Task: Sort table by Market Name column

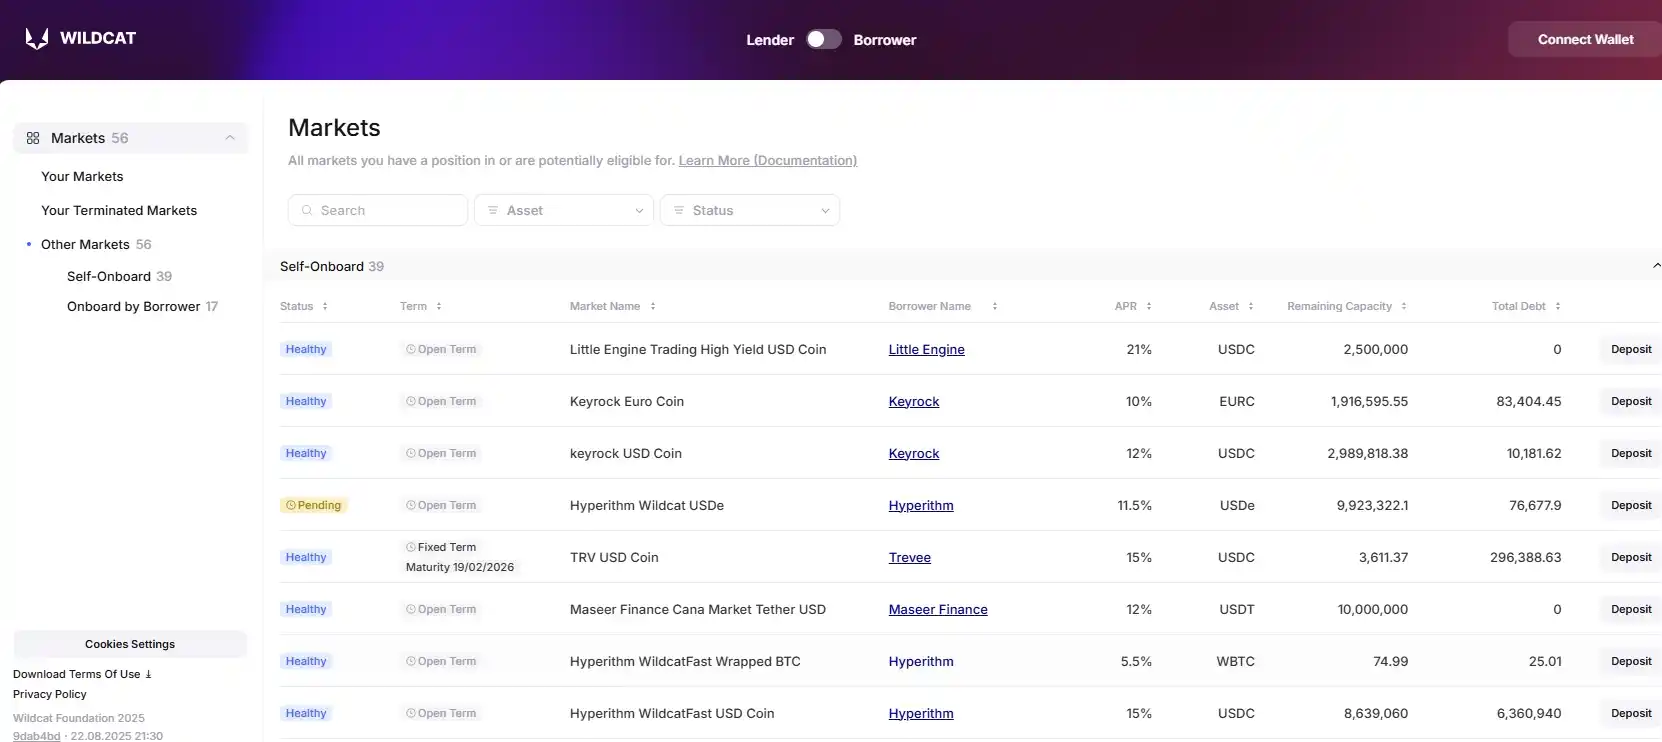Action: click(653, 306)
